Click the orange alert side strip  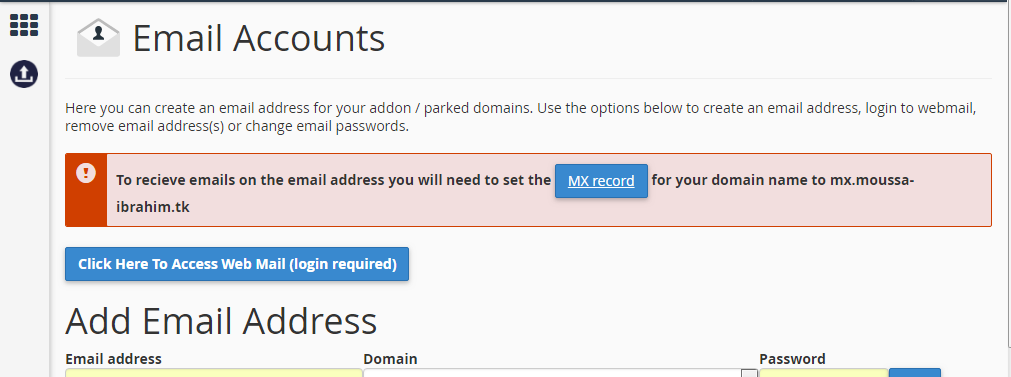click(86, 190)
